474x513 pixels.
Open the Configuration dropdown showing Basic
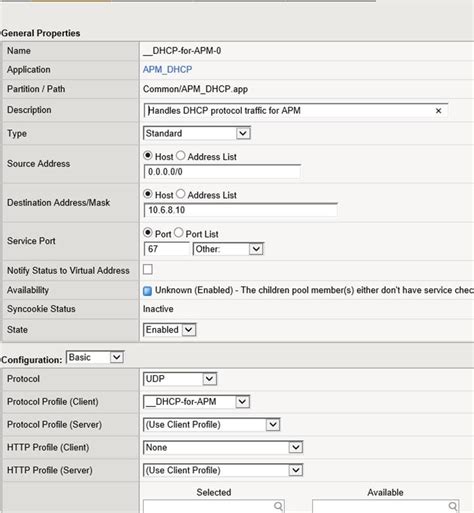pos(95,358)
